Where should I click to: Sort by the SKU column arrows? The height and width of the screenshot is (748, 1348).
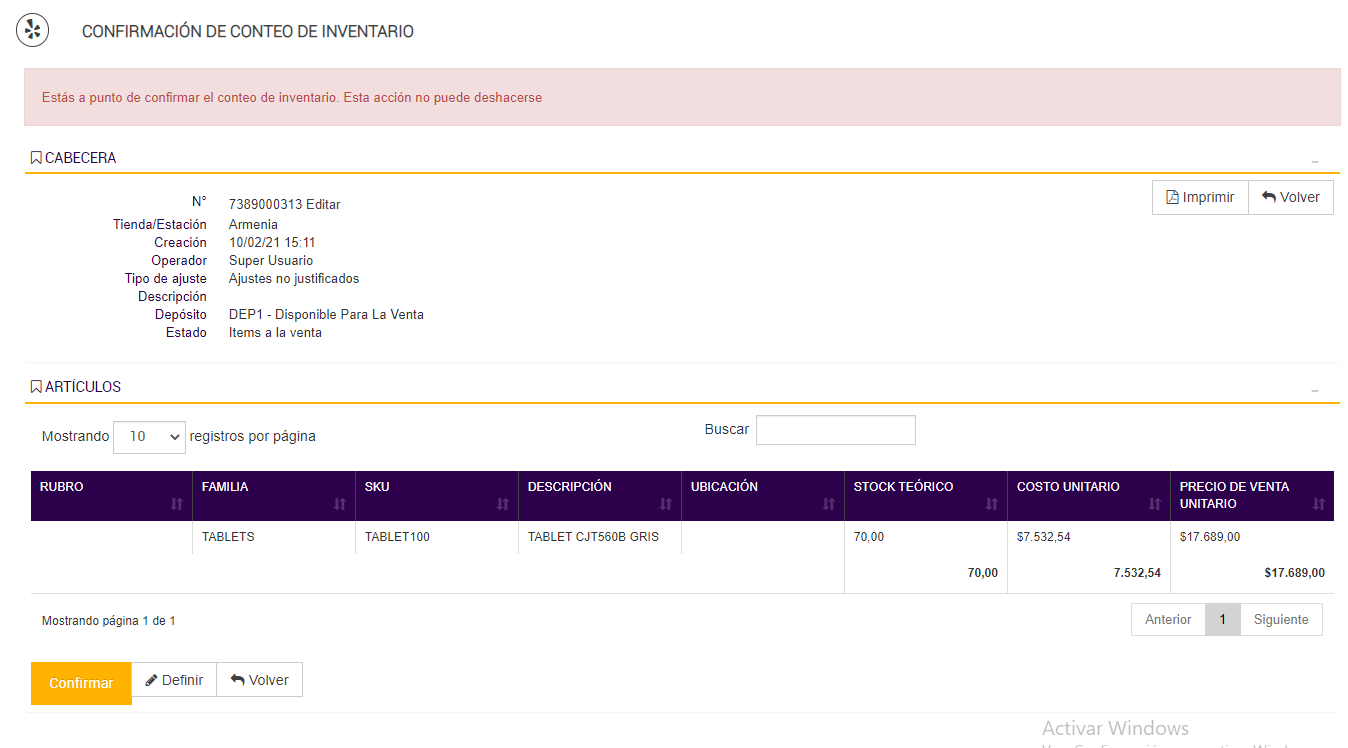503,504
